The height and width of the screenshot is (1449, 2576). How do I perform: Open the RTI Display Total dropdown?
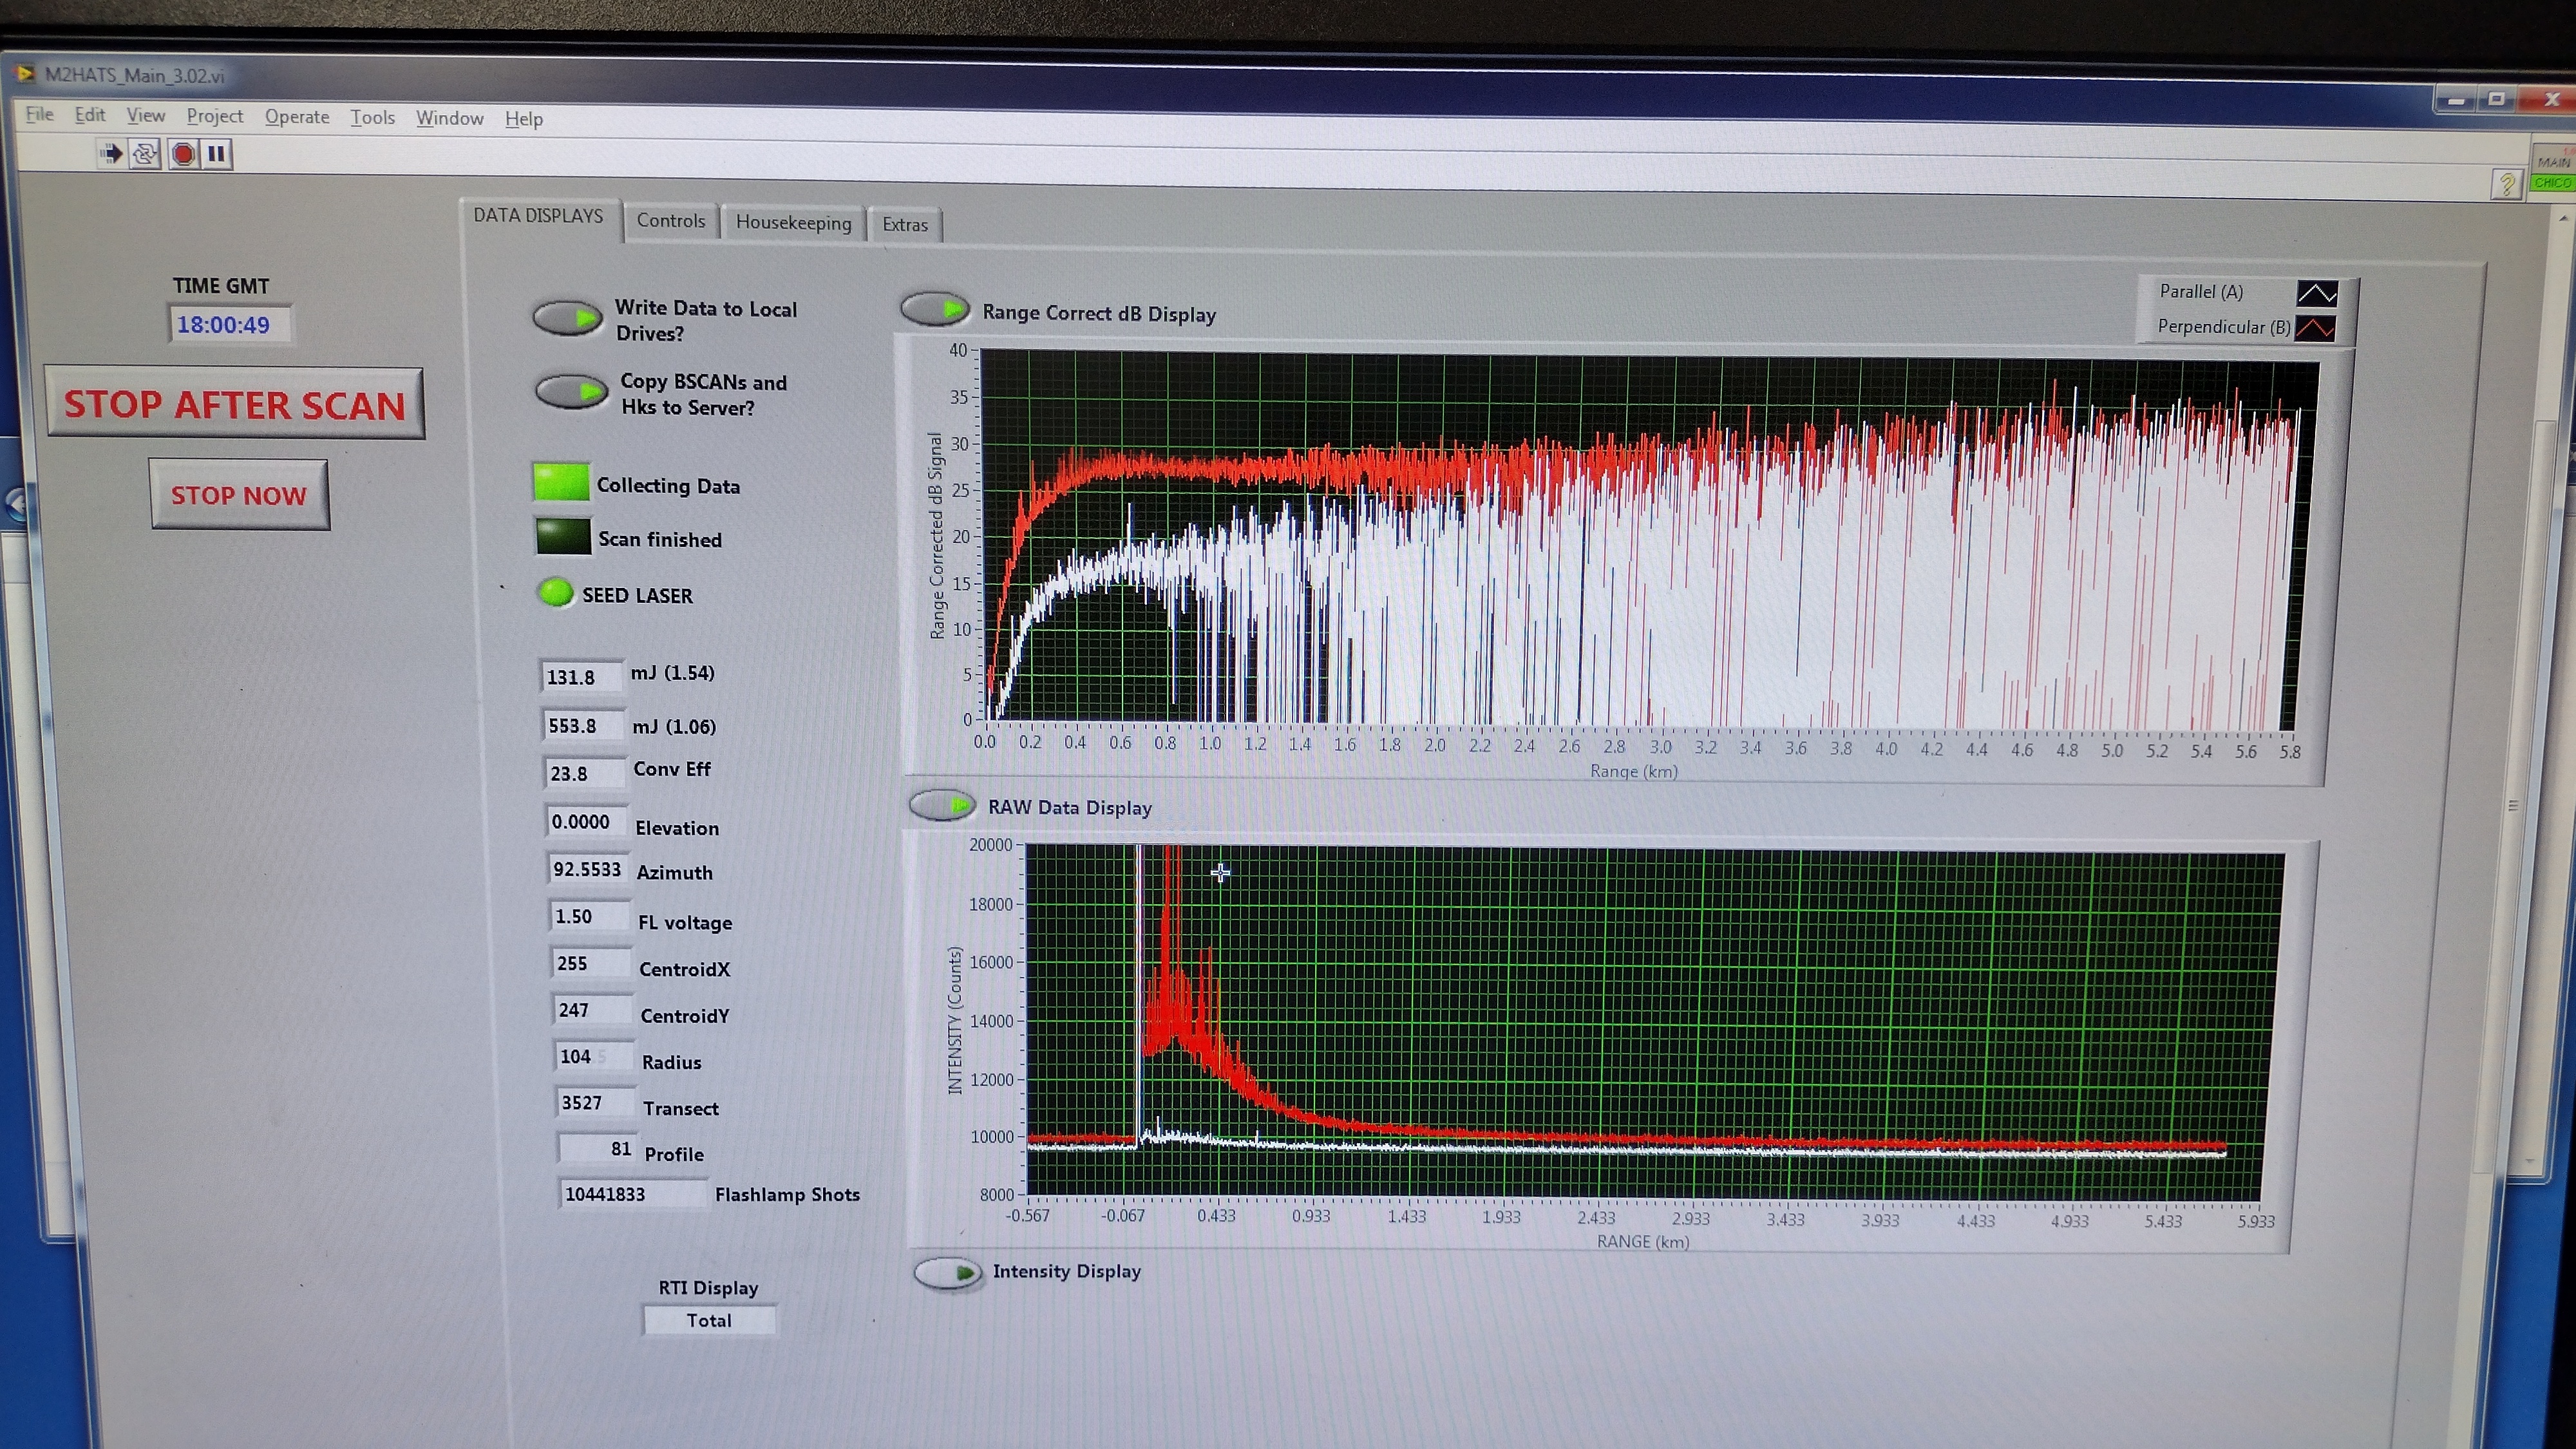click(709, 1320)
